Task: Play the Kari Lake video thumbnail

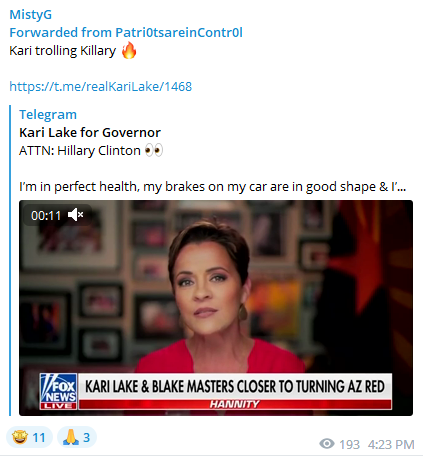Action: pos(216,308)
